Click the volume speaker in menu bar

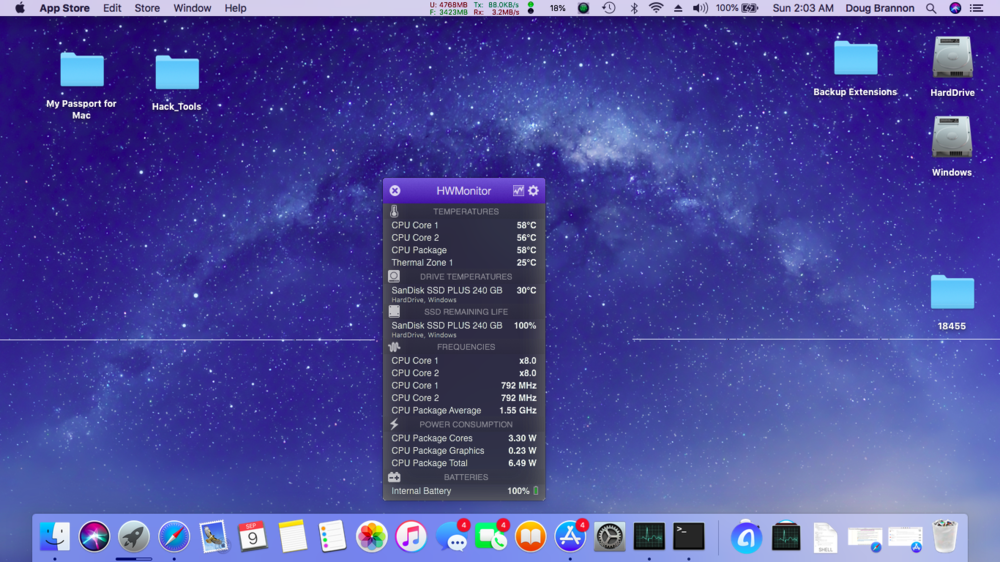tap(700, 8)
